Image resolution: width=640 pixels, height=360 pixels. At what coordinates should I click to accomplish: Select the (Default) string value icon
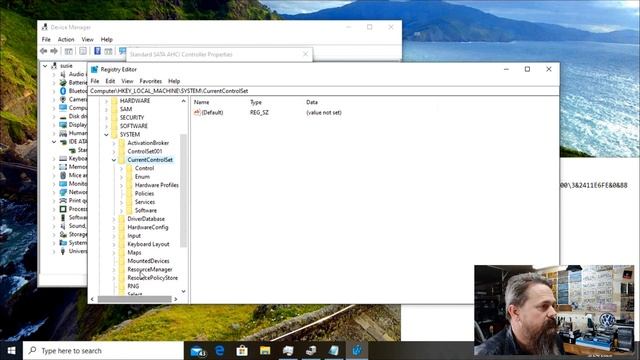tap(197, 112)
